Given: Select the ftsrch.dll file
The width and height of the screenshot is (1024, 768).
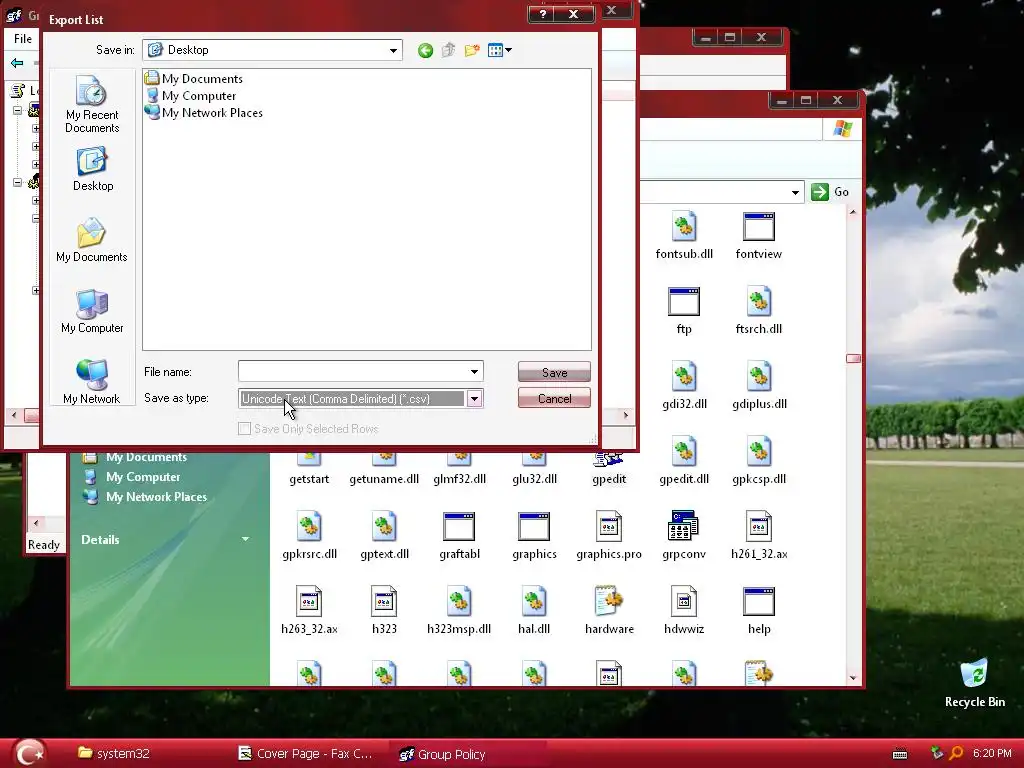Looking at the screenshot, I should [758, 311].
